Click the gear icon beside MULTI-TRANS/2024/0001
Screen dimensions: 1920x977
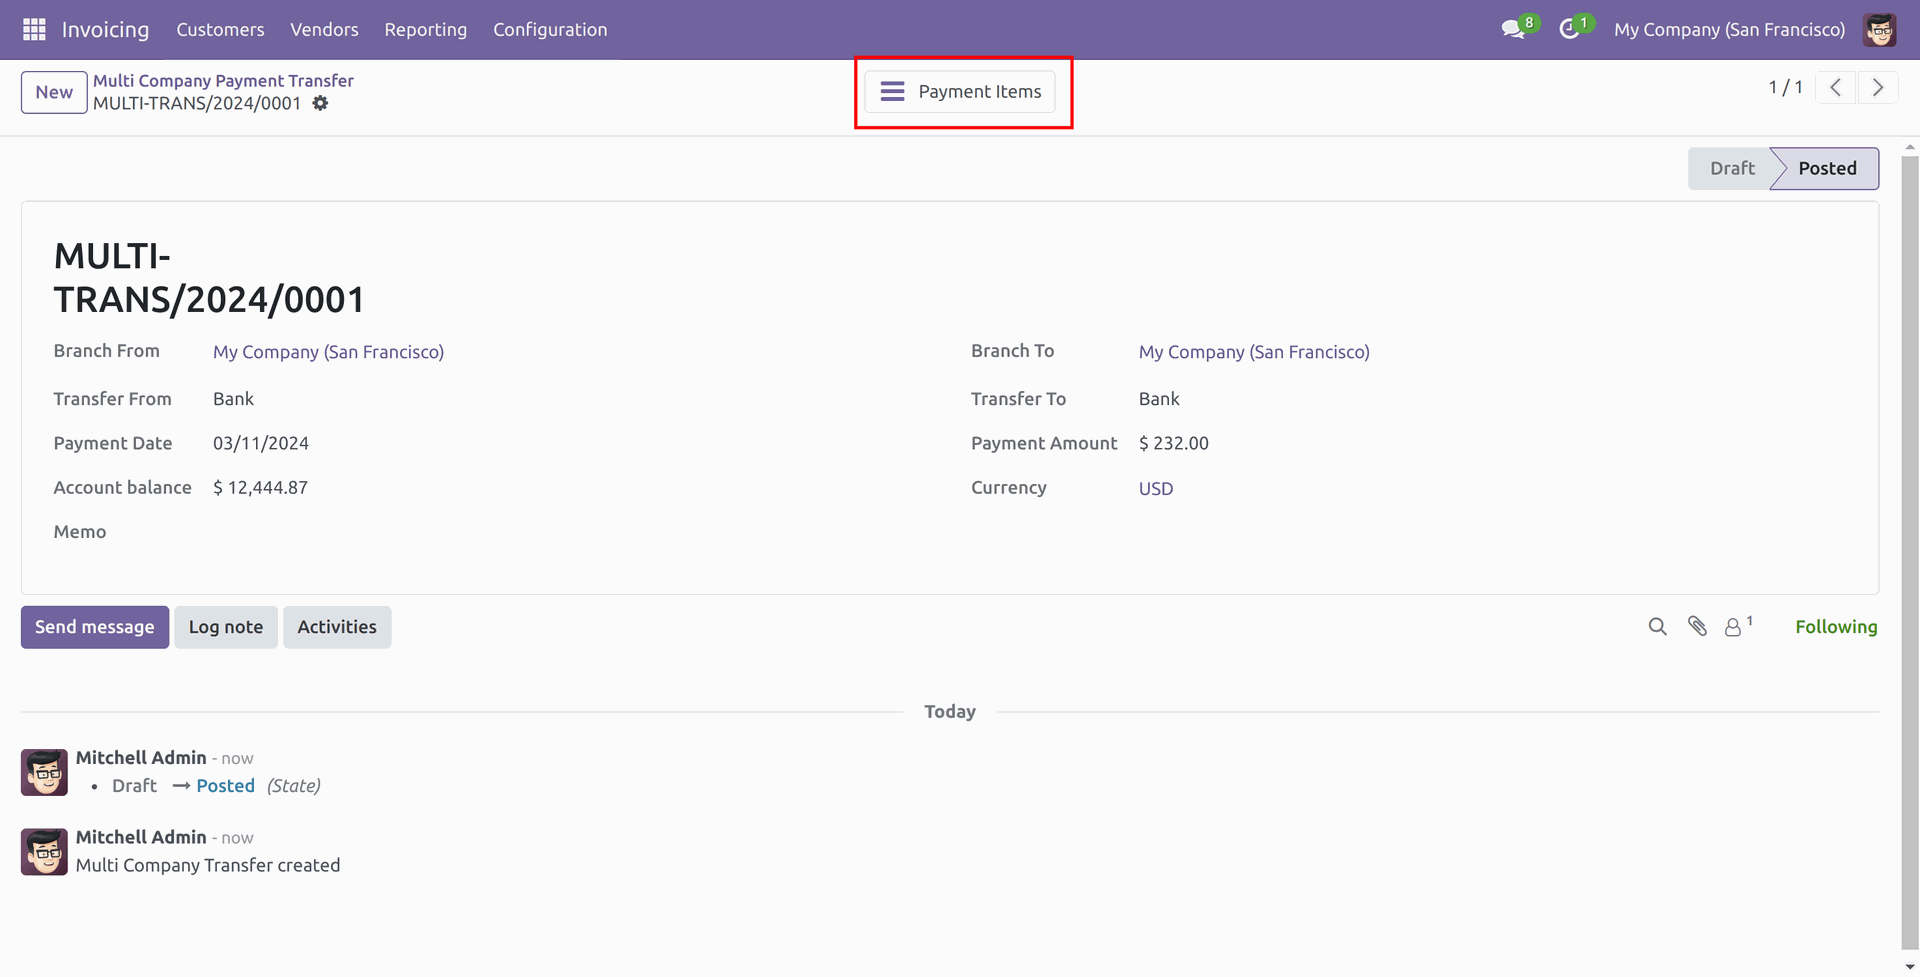click(320, 104)
